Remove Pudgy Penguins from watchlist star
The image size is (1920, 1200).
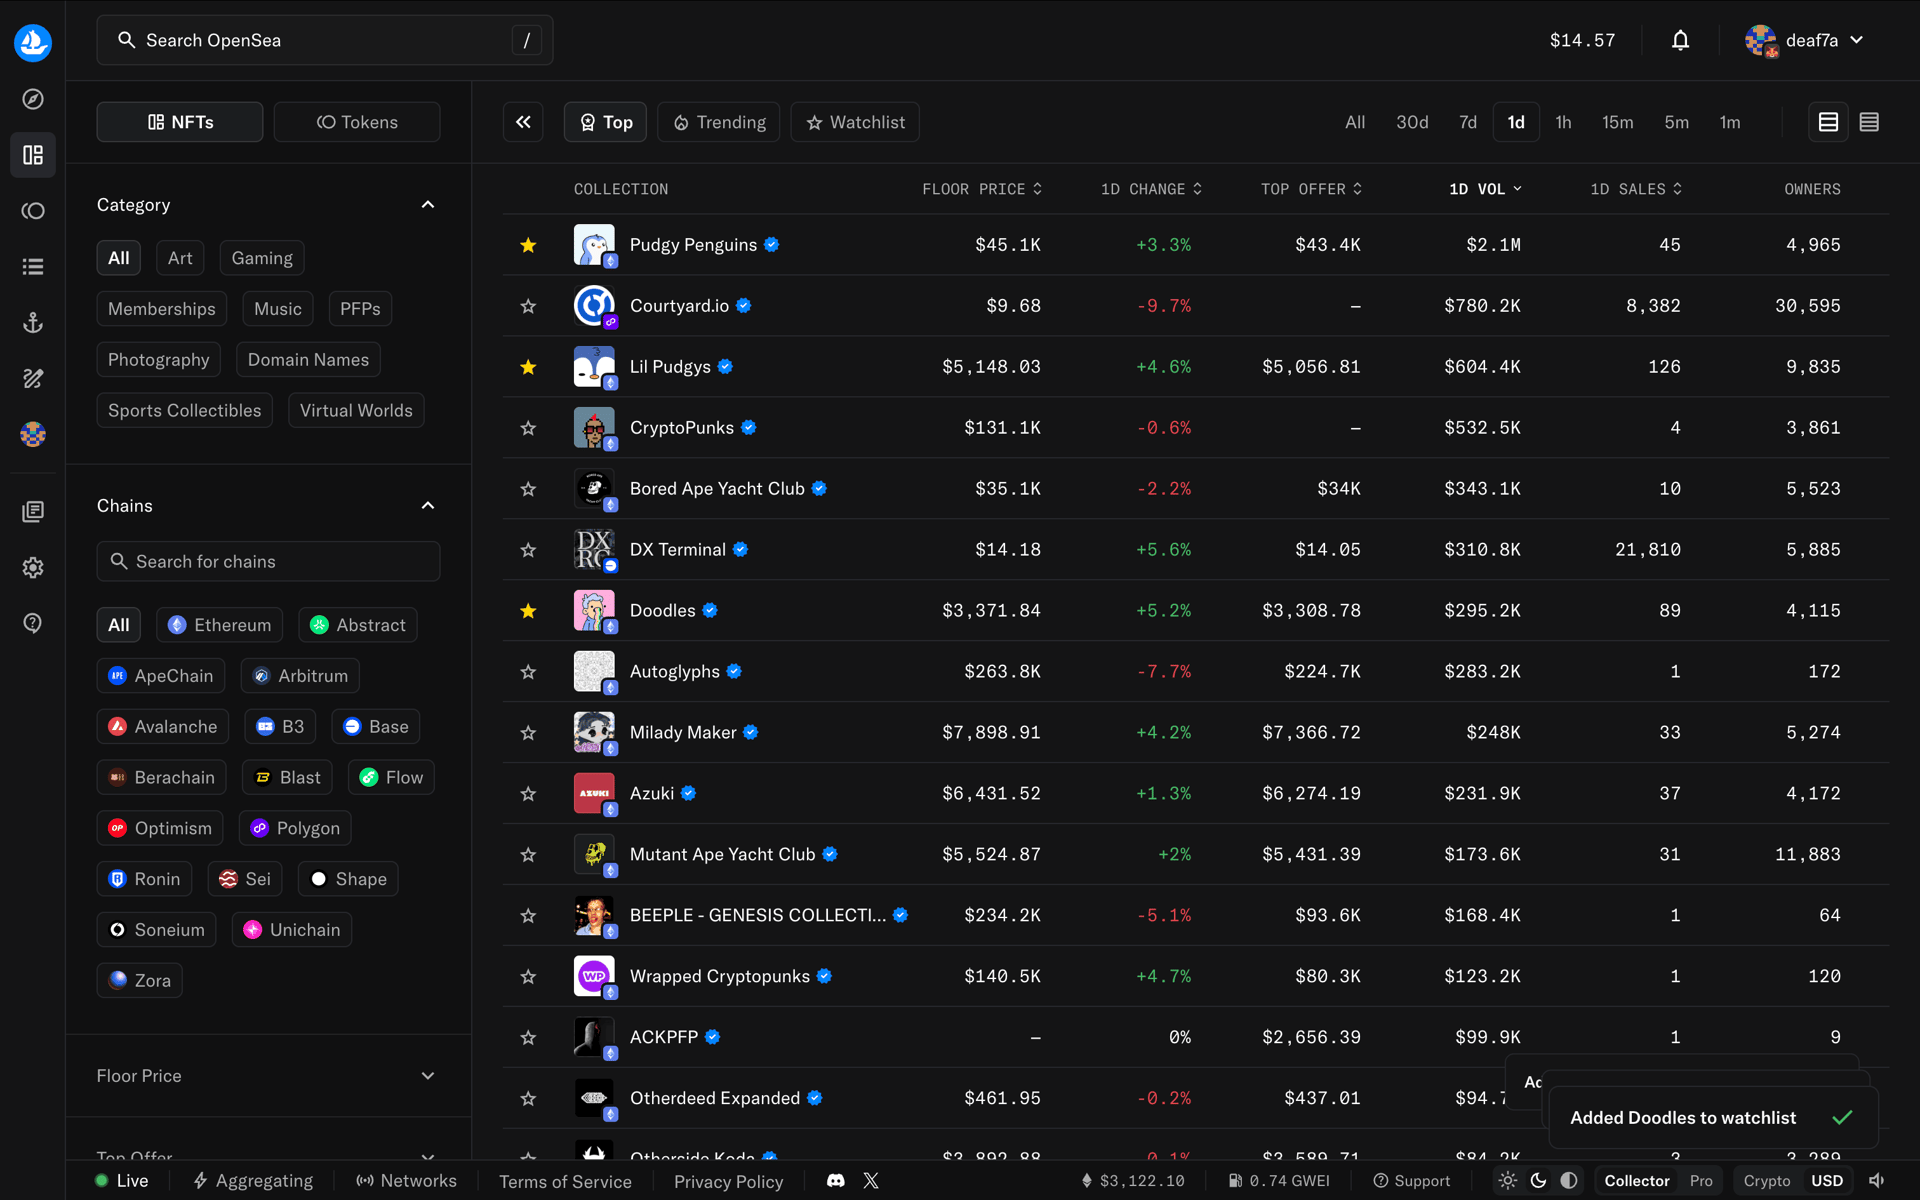pos(528,245)
